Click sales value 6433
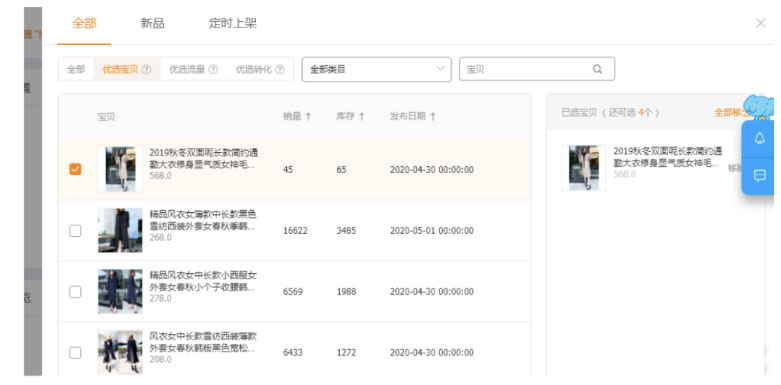The height and width of the screenshot is (385, 781). (293, 353)
